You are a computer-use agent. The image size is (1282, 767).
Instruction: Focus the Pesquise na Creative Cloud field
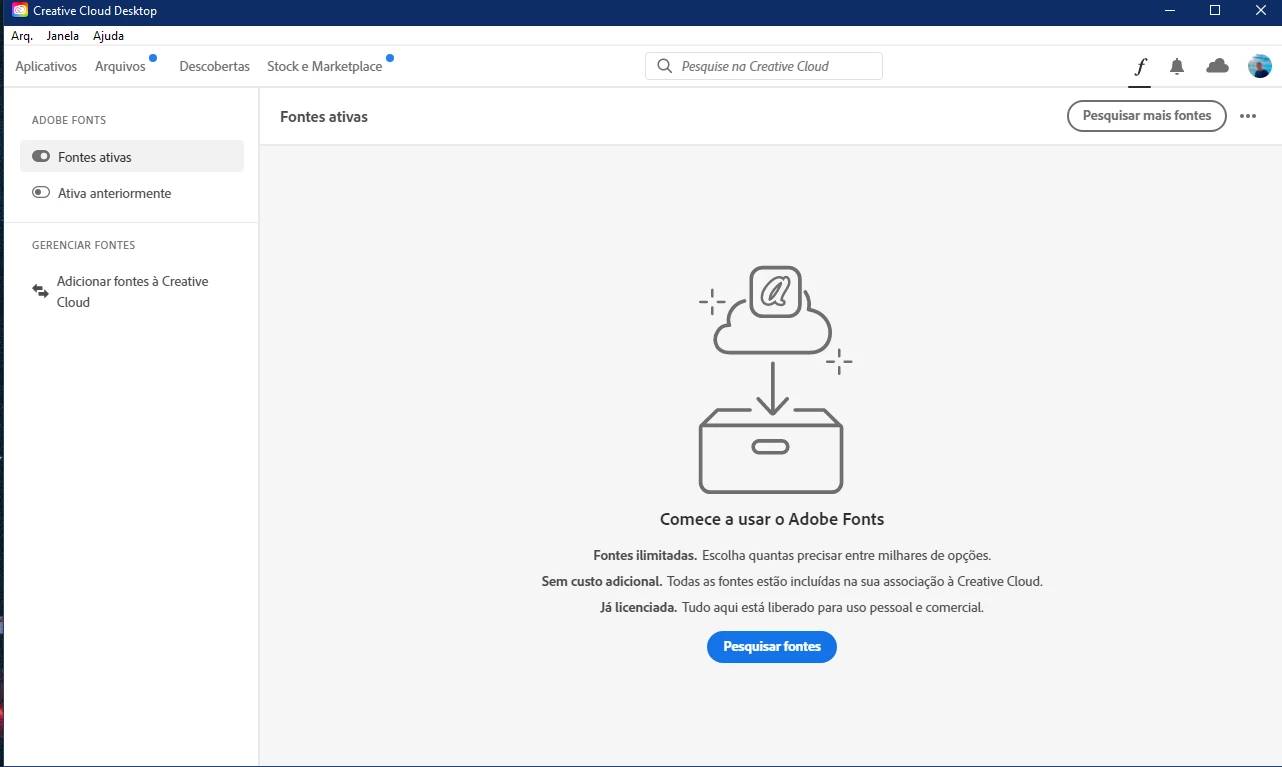click(764, 66)
